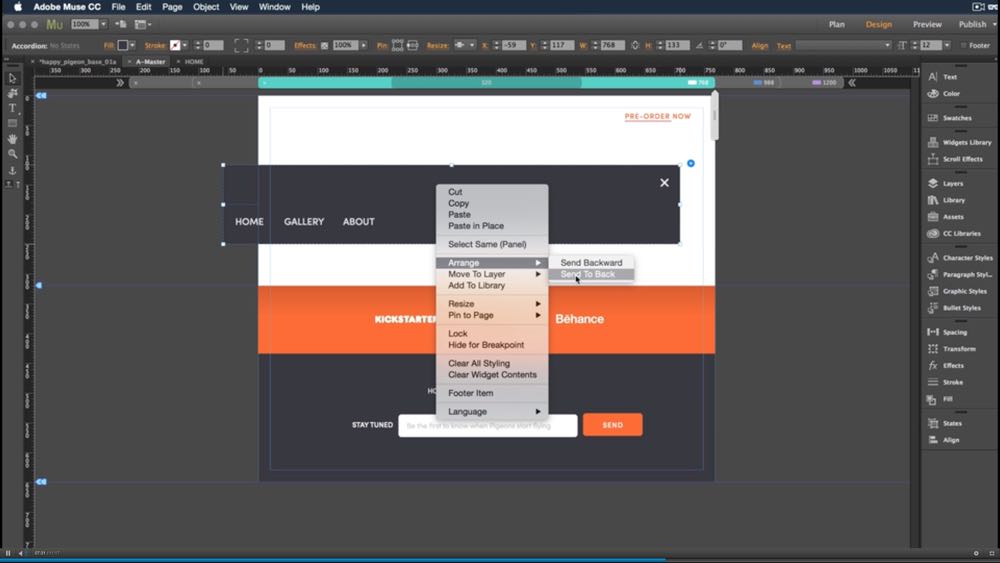The width and height of the screenshot is (1000, 563).
Task: Select the Zoom magnifier tool
Action: 12,154
